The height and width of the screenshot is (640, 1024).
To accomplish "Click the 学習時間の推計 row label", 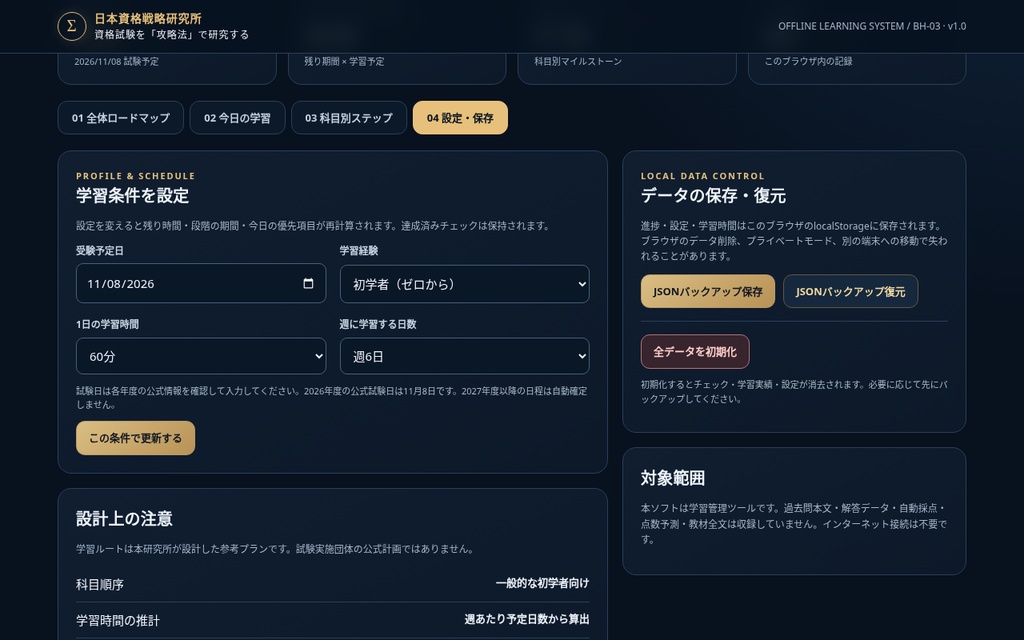I will (x=118, y=620).
